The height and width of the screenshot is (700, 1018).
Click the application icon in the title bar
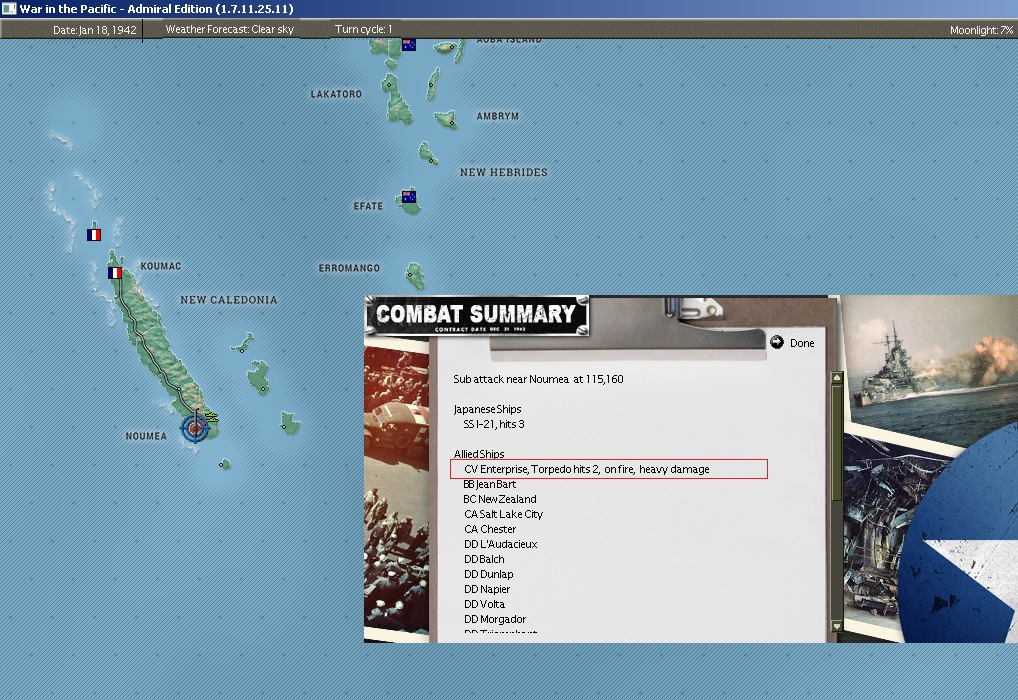click(x=8, y=8)
